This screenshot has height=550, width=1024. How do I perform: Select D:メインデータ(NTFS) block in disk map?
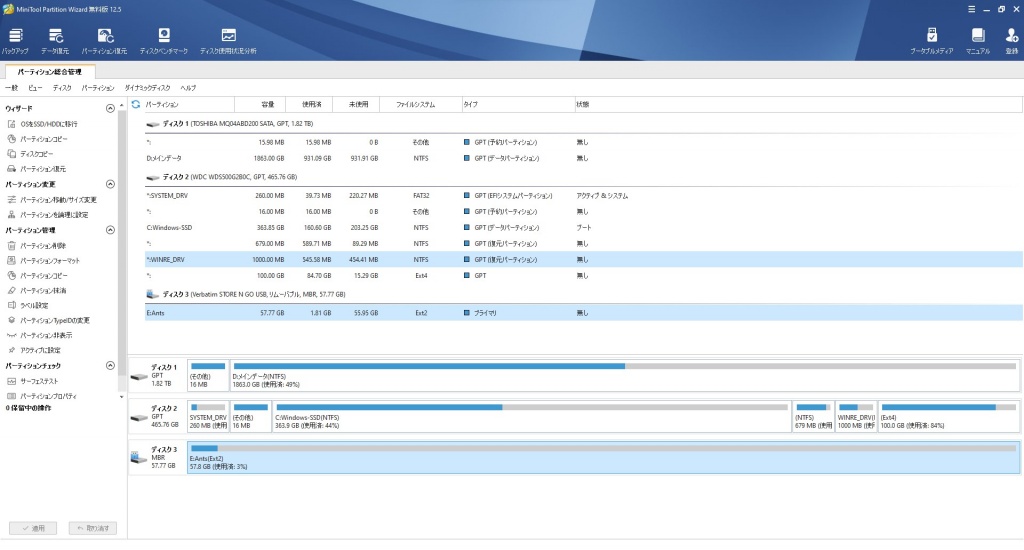[x=625, y=375]
